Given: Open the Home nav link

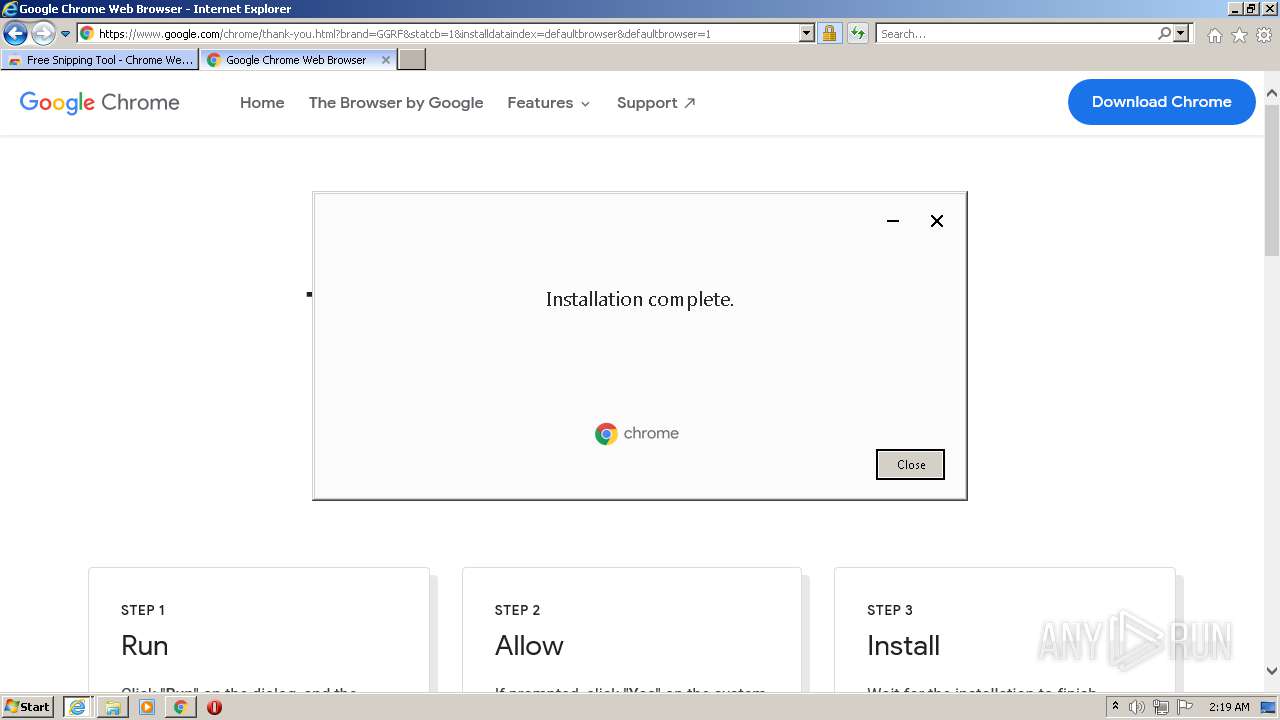Looking at the screenshot, I should [x=262, y=102].
